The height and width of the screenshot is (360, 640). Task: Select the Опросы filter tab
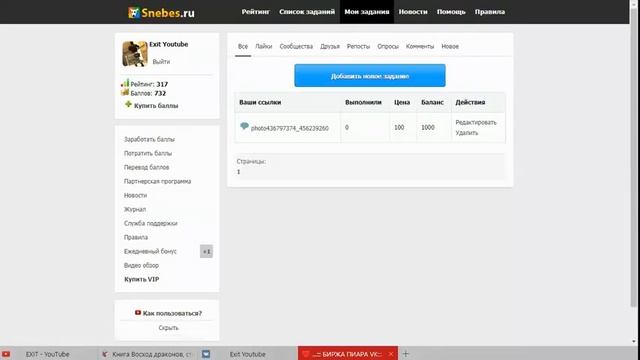coord(388,47)
